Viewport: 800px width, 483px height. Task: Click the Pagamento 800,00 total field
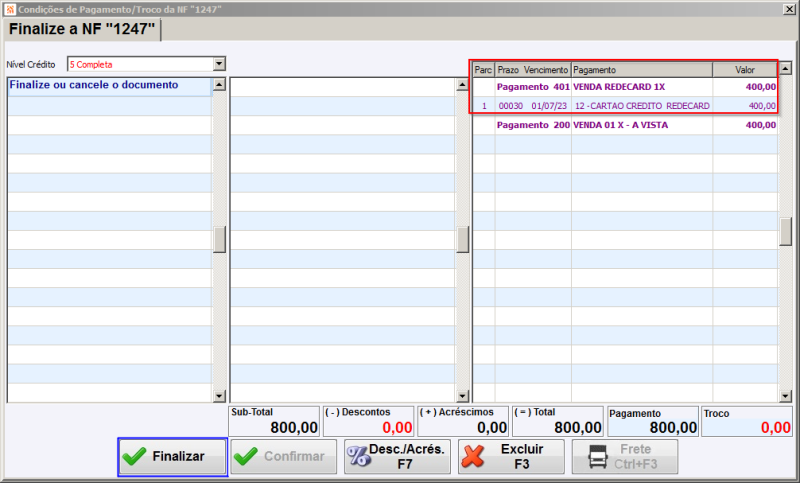pos(653,421)
